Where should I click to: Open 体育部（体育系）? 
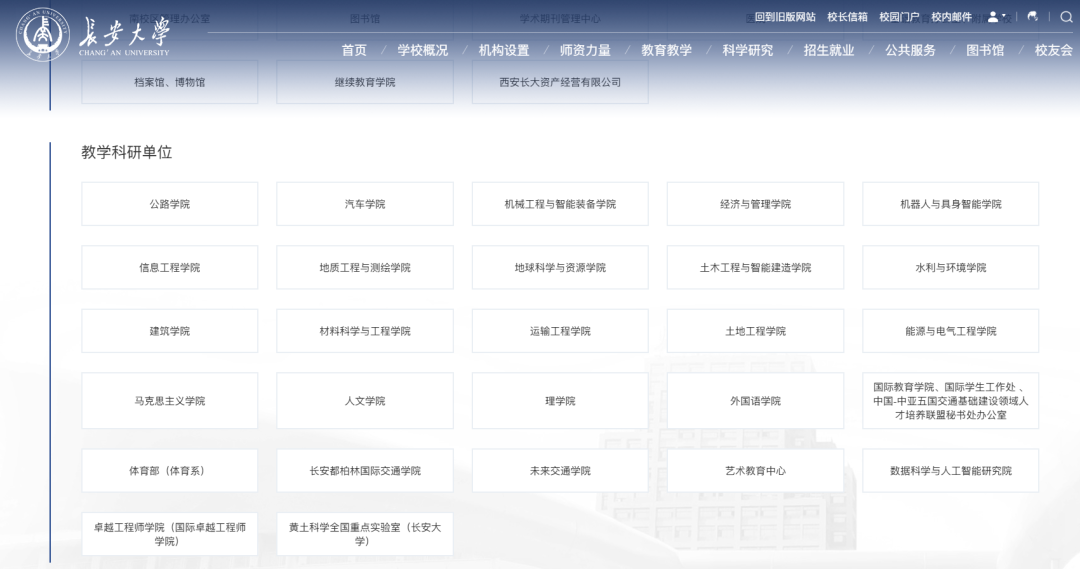pyautogui.click(x=169, y=471)
